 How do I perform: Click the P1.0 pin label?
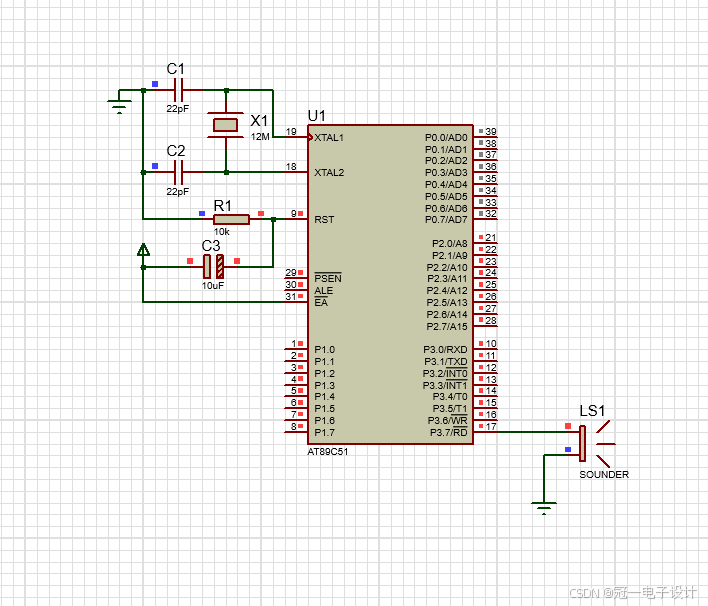pyautogui.click(x=324, y=350)
